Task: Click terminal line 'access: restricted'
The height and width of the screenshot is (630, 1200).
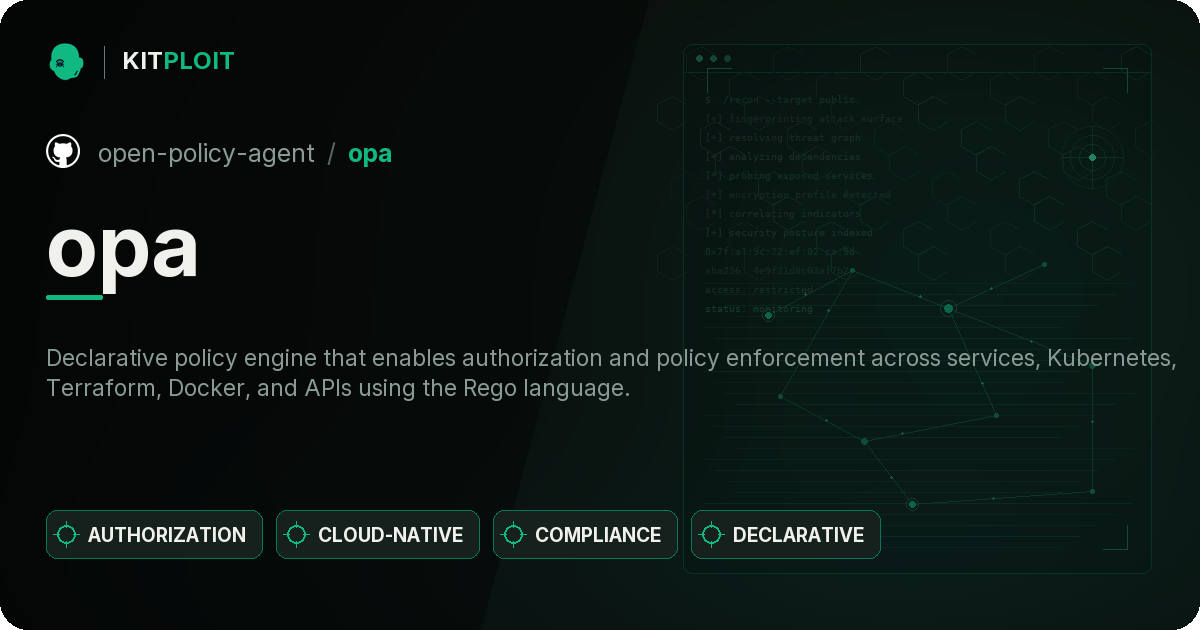Action: (x=759, y=290)
